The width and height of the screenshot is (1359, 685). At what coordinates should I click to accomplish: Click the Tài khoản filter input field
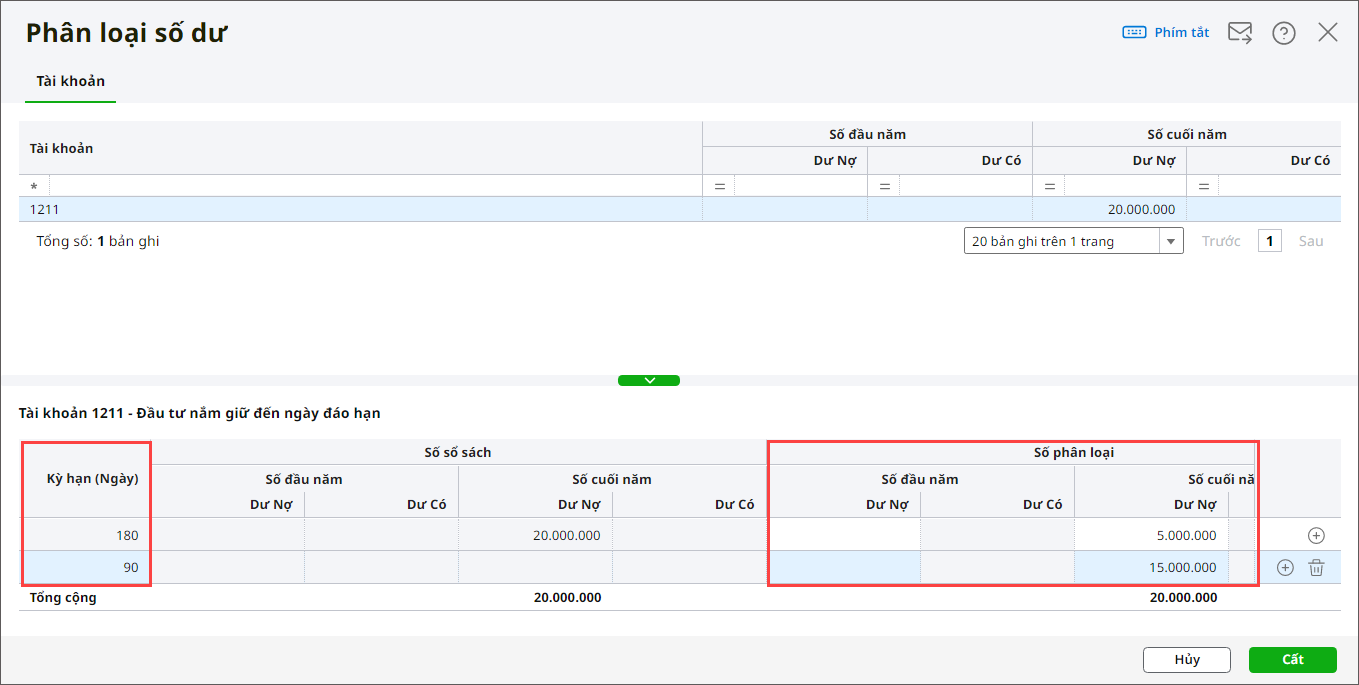[x=375, y=187]
